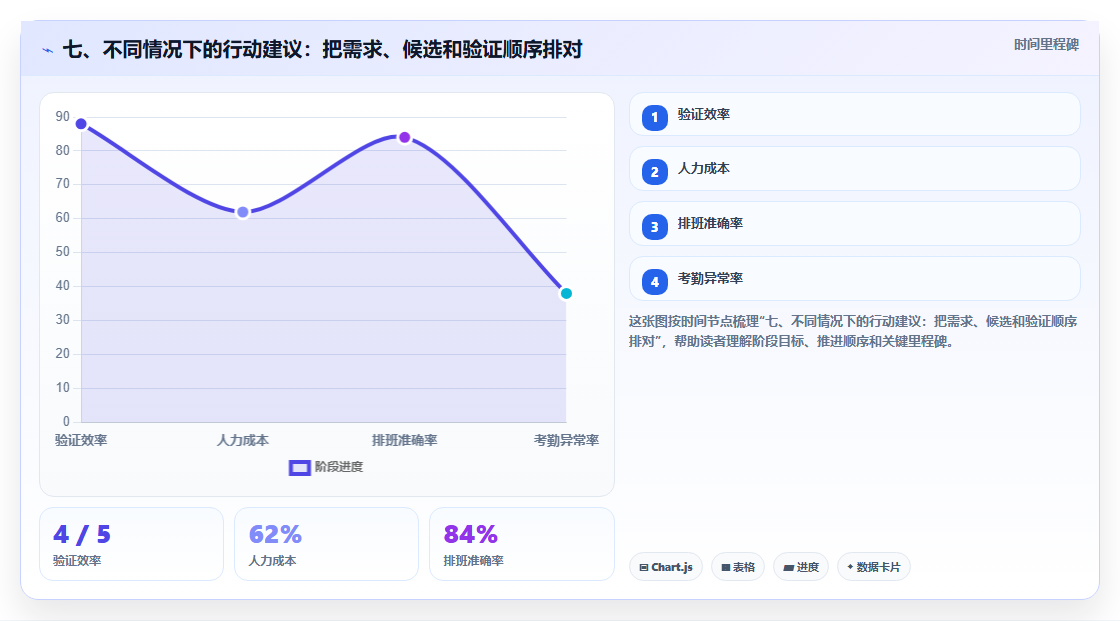
Task: Select the 排班准确率 milestone row
Action: point(854,224)
